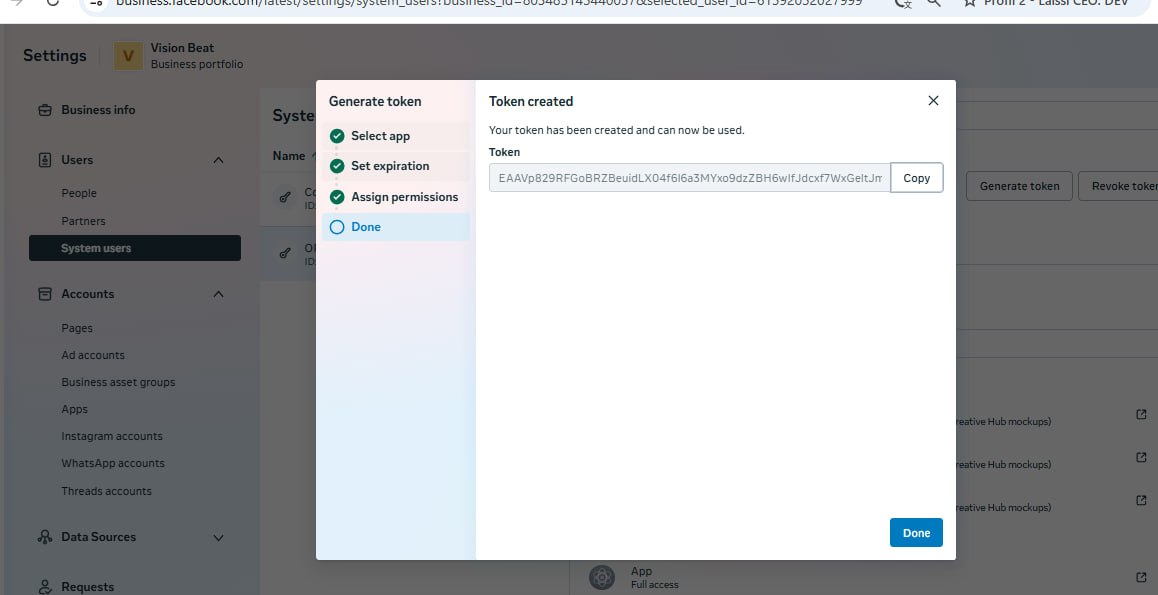Open Business asset groups
The image size is (1158, 595).
(x=118, y=382)
